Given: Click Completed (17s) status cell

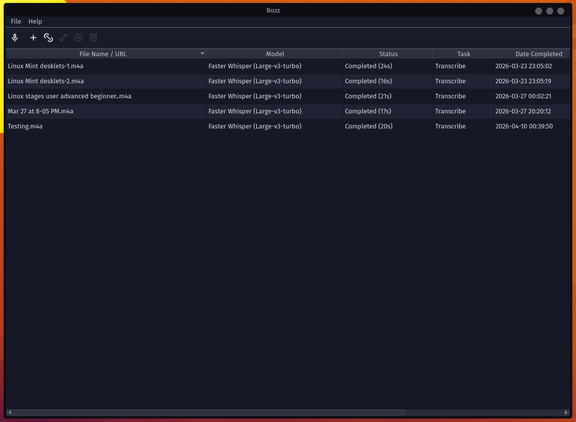Looking at the screenshot, I should [388, 111].
